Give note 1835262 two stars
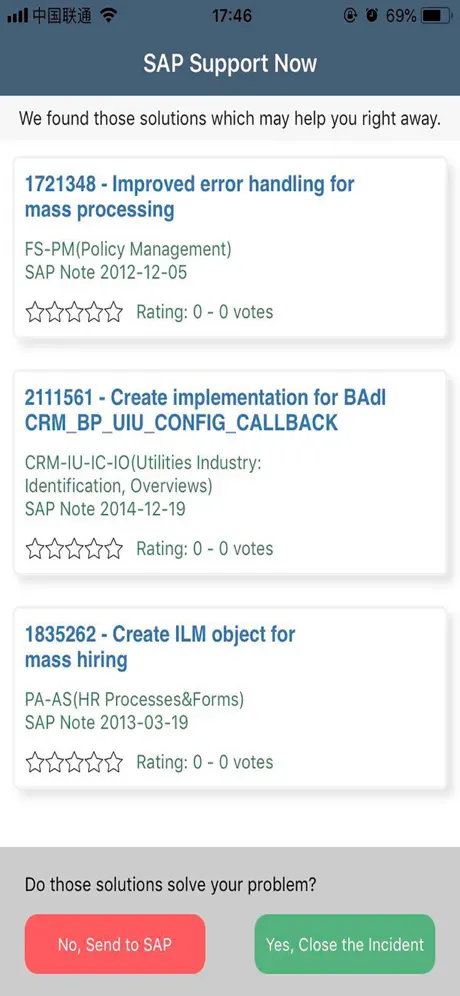Image resolution: width=460 pixels, height=996 pixels. pyautogui.click(x=55, y=762)
